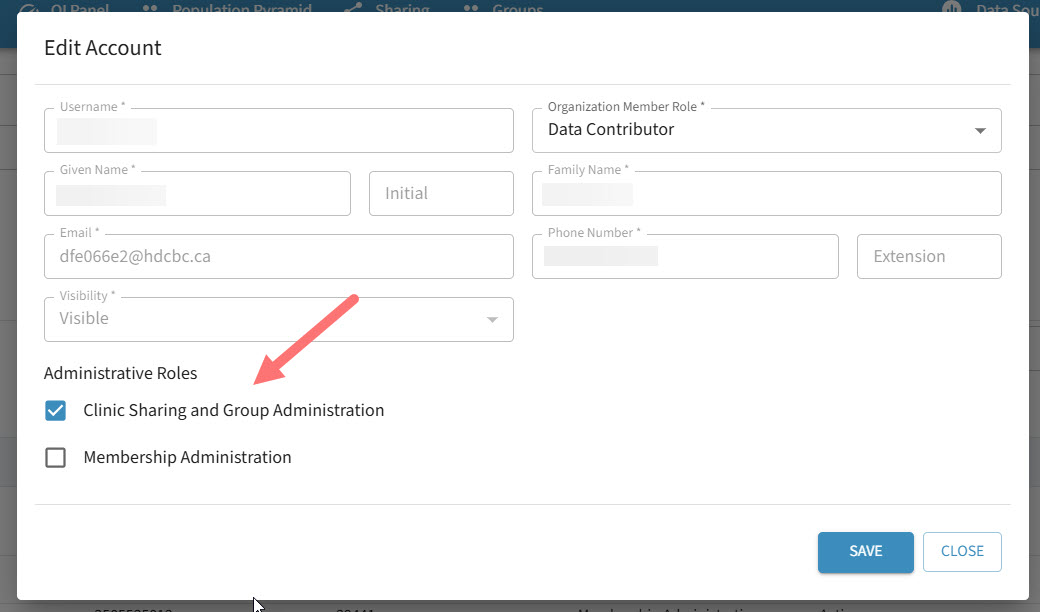Enable the Membership Administration checkbox
This screenshot has width=1040, height=612.
pos(56,457)
